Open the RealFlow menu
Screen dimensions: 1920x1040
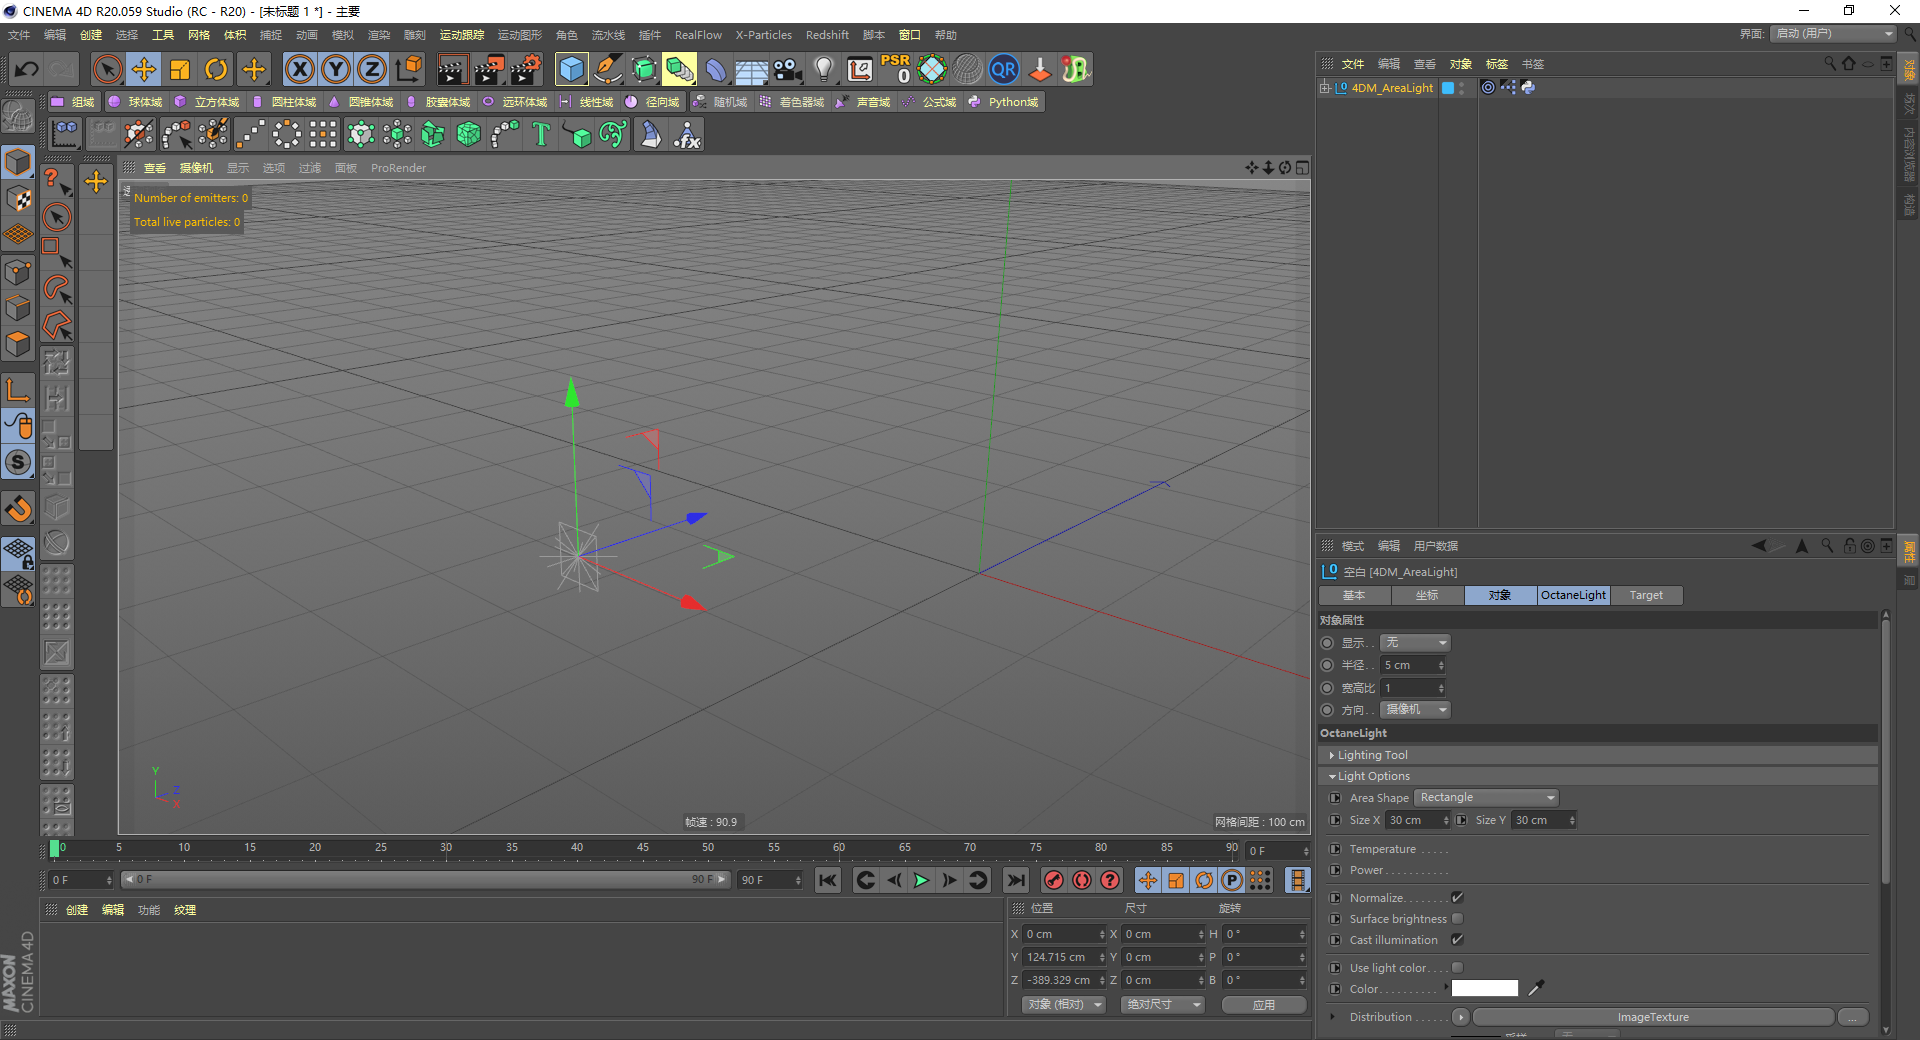click(x=698, y=35)
